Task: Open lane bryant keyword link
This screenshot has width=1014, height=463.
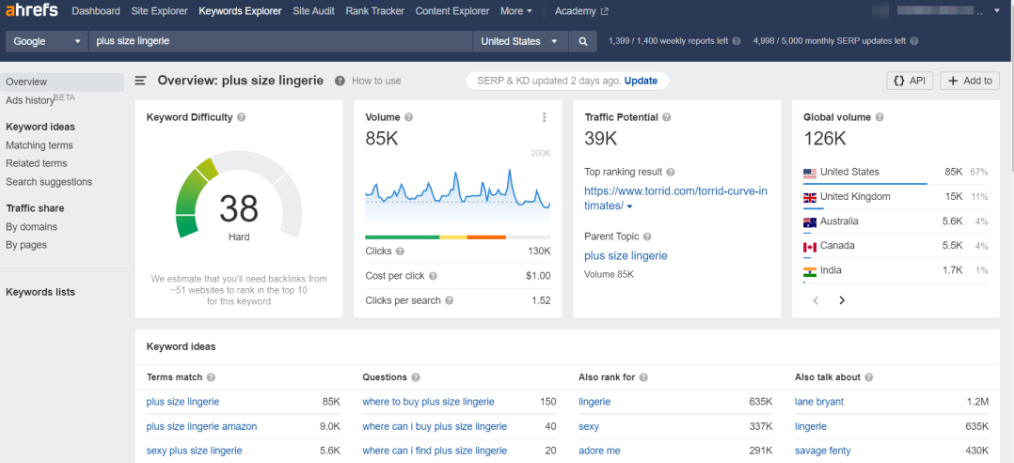Action: [819, 402]
